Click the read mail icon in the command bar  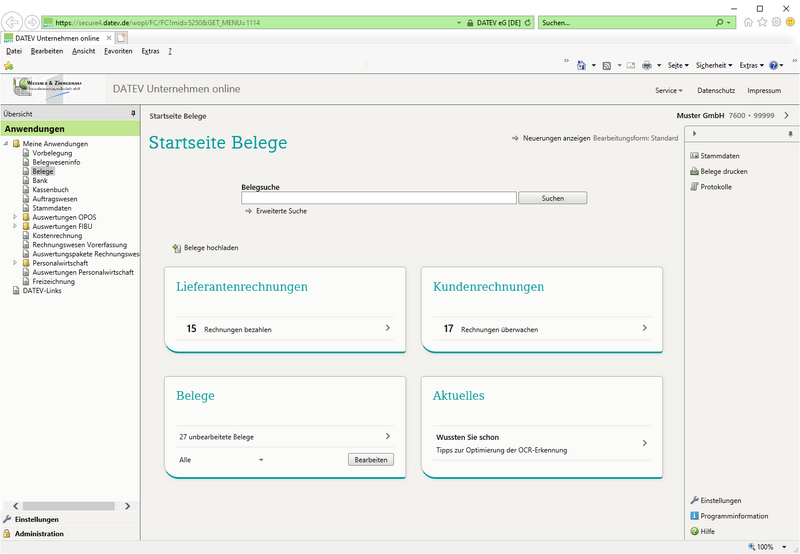pyautogui.click(x=631, y=65)
